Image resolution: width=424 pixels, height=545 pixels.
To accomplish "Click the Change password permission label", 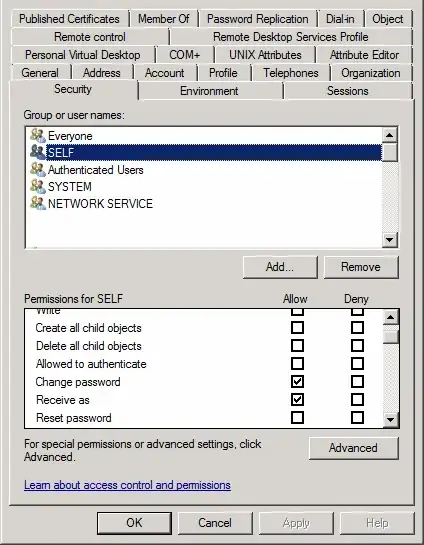I will point(78,382).
